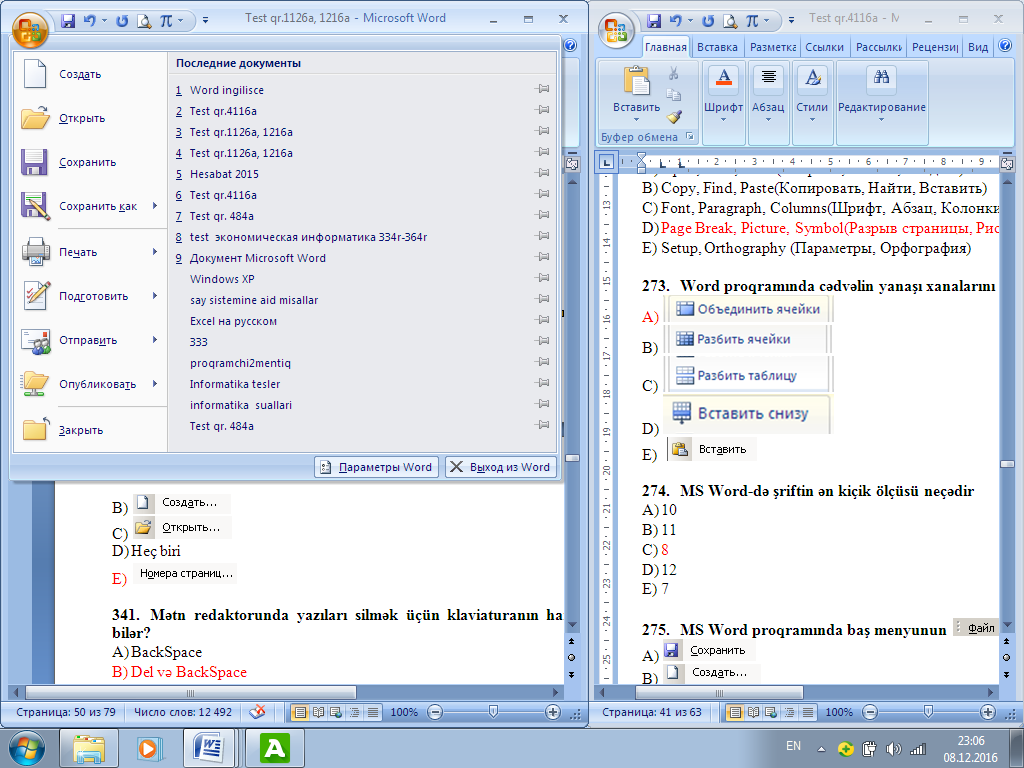The width and height of the screenshot is (1024, 768).
Task: Click the Undo icon in the left window's quick access toolbar
Action: (89, 21)
